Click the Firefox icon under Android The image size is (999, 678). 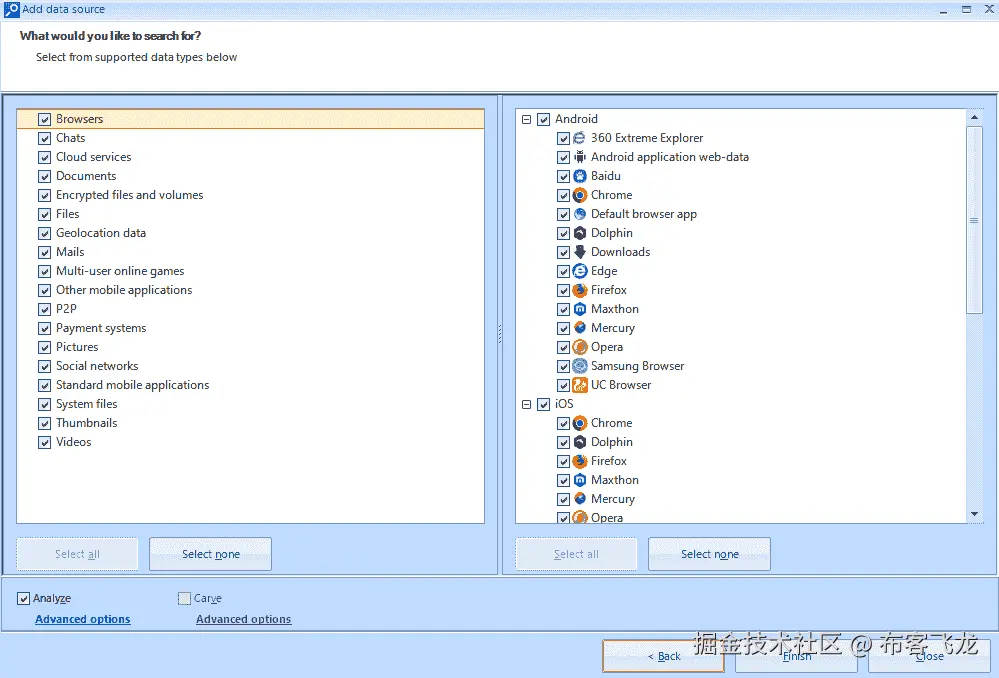pyautogui.click(x=579, y=290)
